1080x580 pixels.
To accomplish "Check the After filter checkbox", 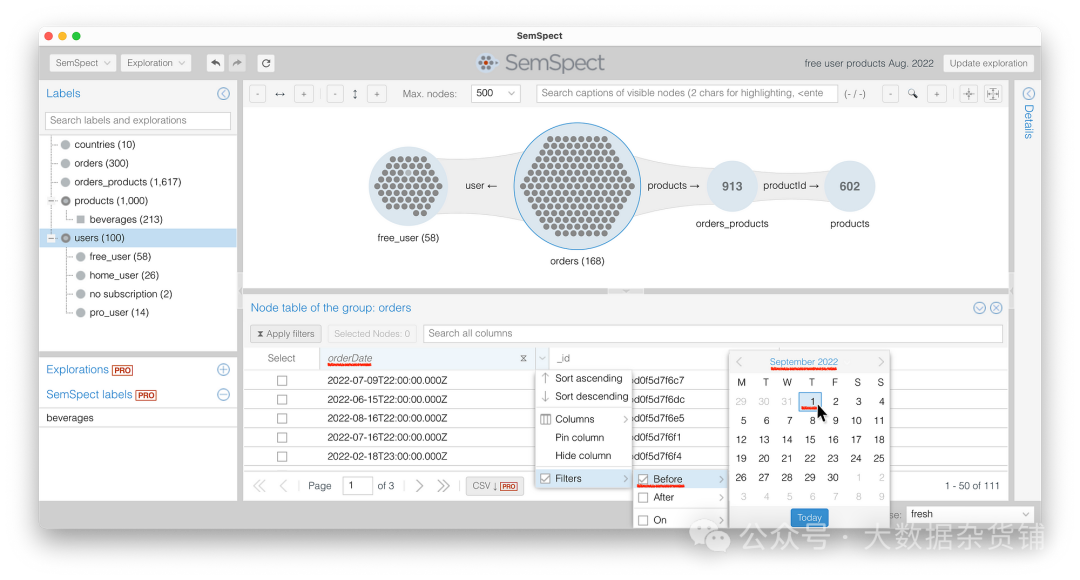I will pyautogui.click(x=643, y=497).
